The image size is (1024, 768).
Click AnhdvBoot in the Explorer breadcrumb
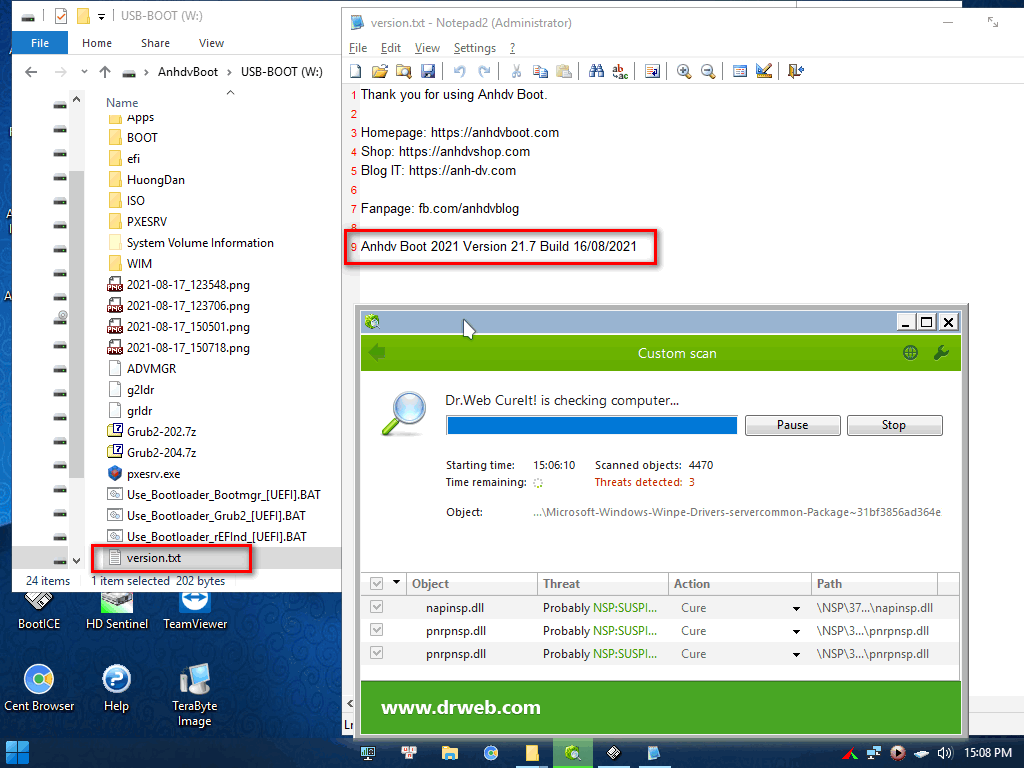(188, 72)
